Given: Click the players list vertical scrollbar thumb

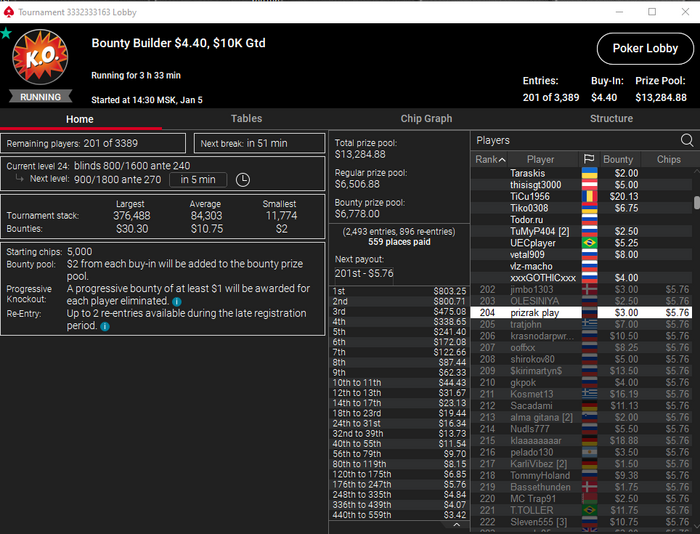Looking at the screenshot, I should (x=696, y=202).
